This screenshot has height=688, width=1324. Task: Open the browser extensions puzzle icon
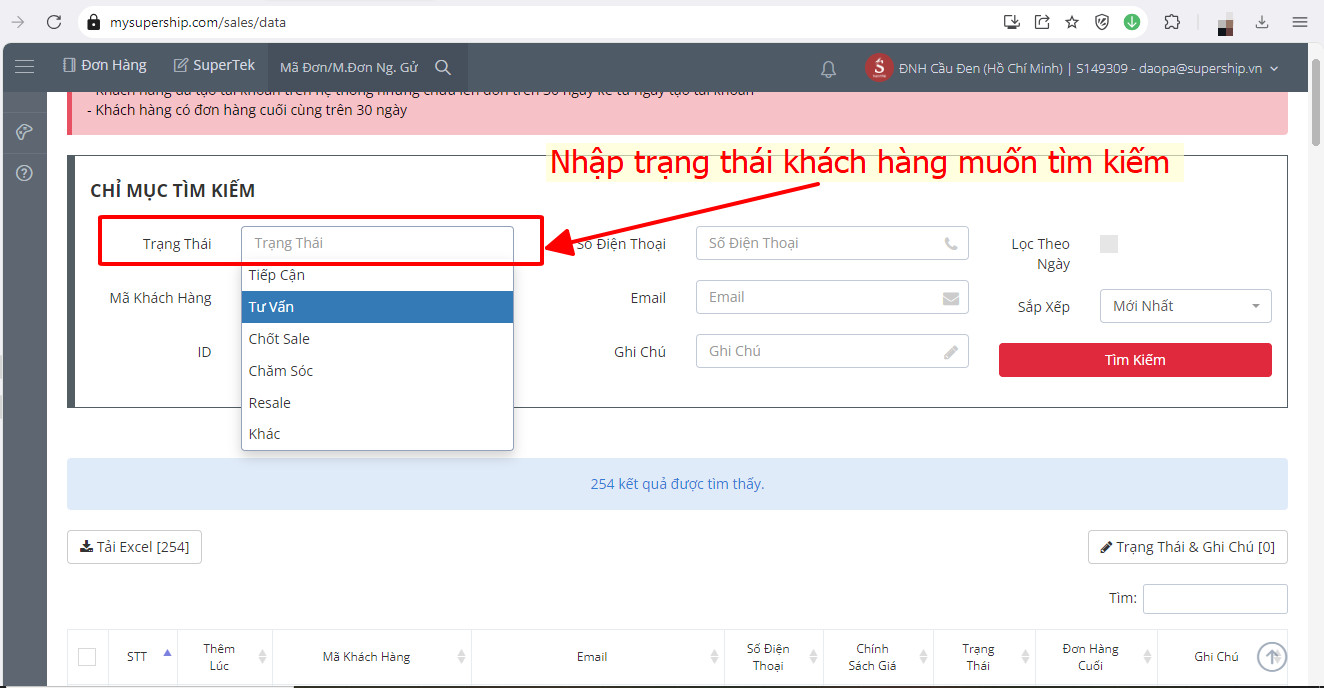[1172, 21]
